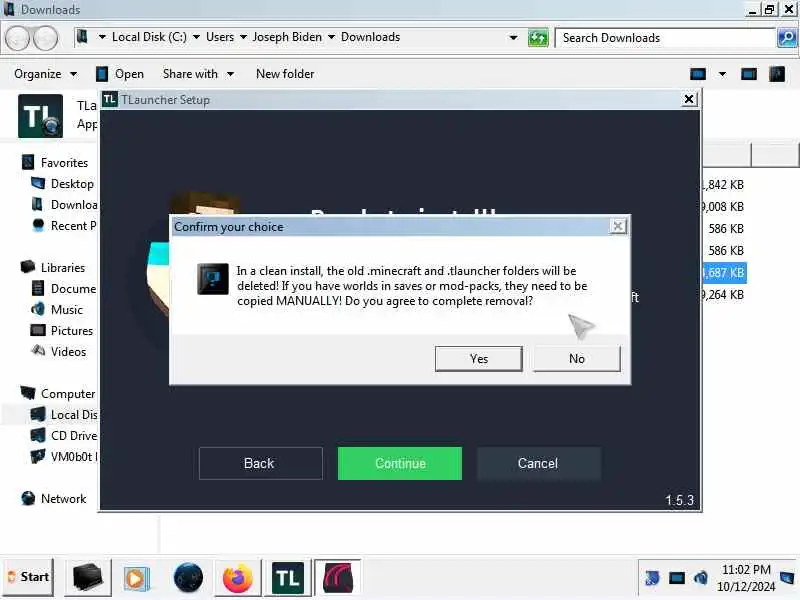
Task: Click the TLauncher file icon thumbnail
Action: click(40, 116)
